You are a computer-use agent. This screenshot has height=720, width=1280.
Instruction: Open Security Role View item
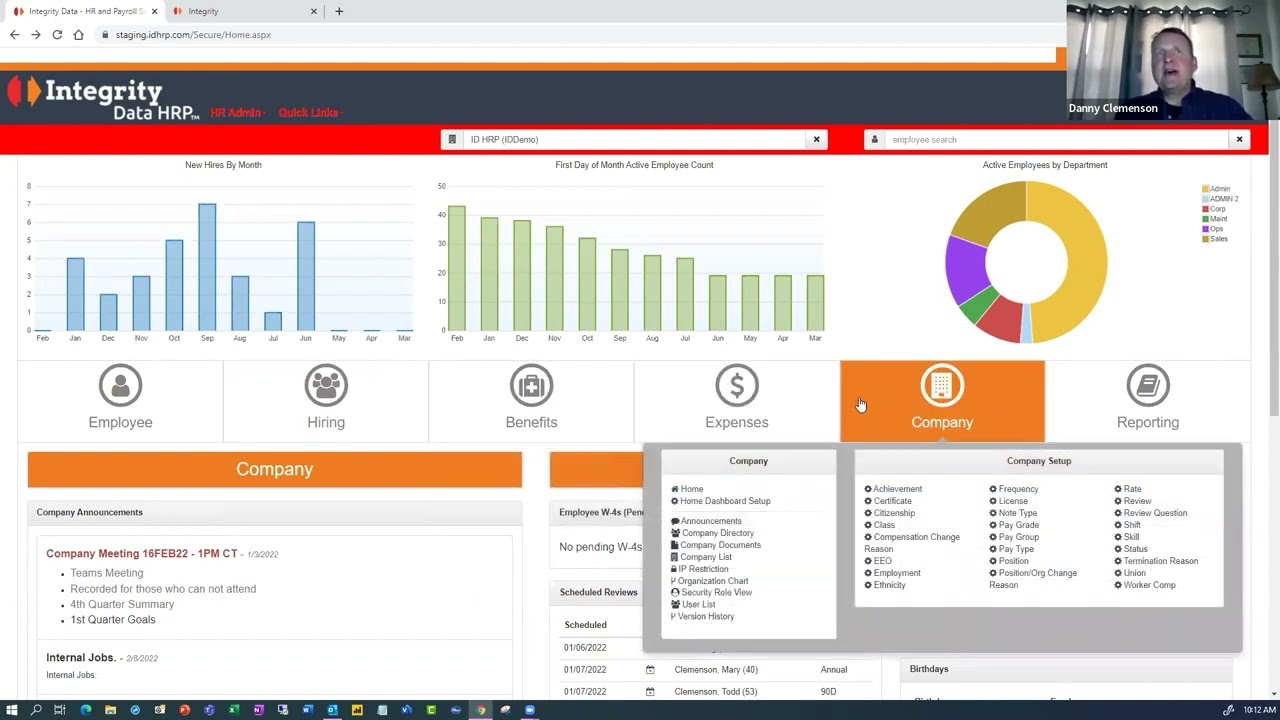tap(711, 592)
